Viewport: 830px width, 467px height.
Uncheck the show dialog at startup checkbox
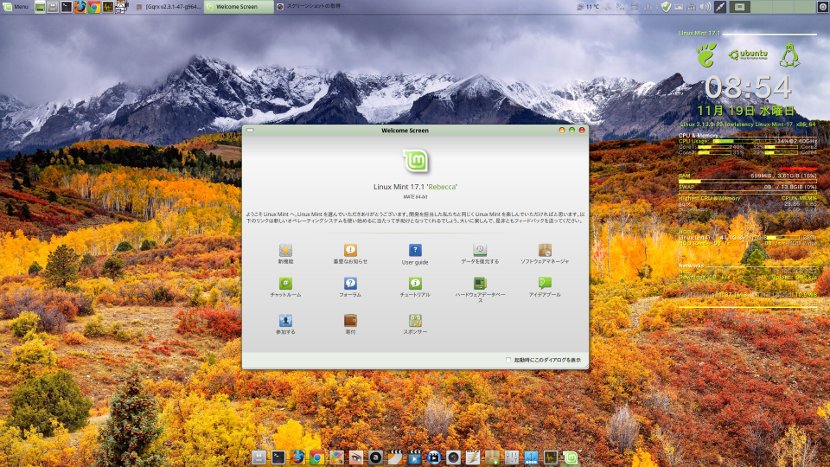(x=508, y=360)
